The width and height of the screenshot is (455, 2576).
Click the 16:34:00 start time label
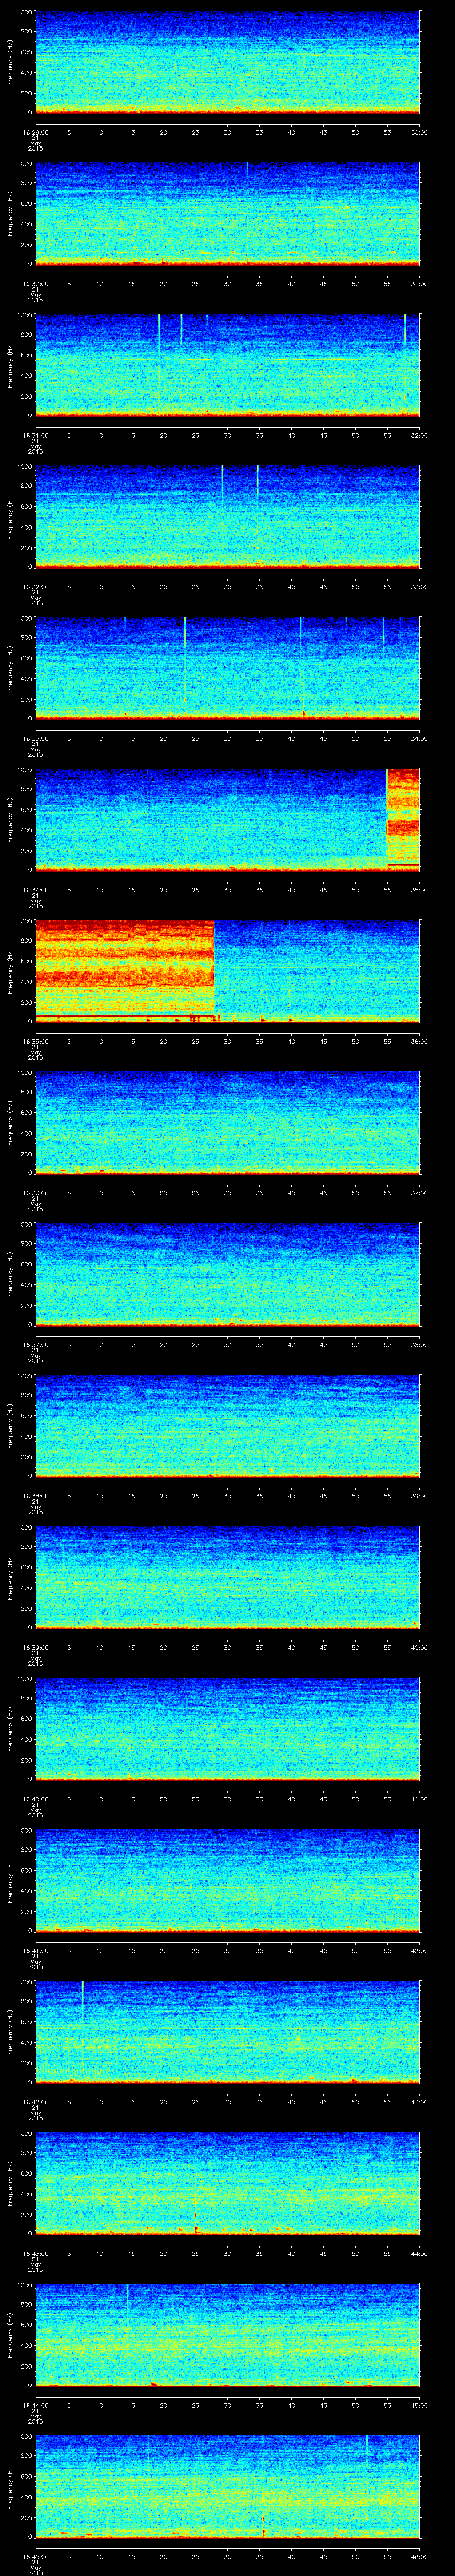[36, 890]
